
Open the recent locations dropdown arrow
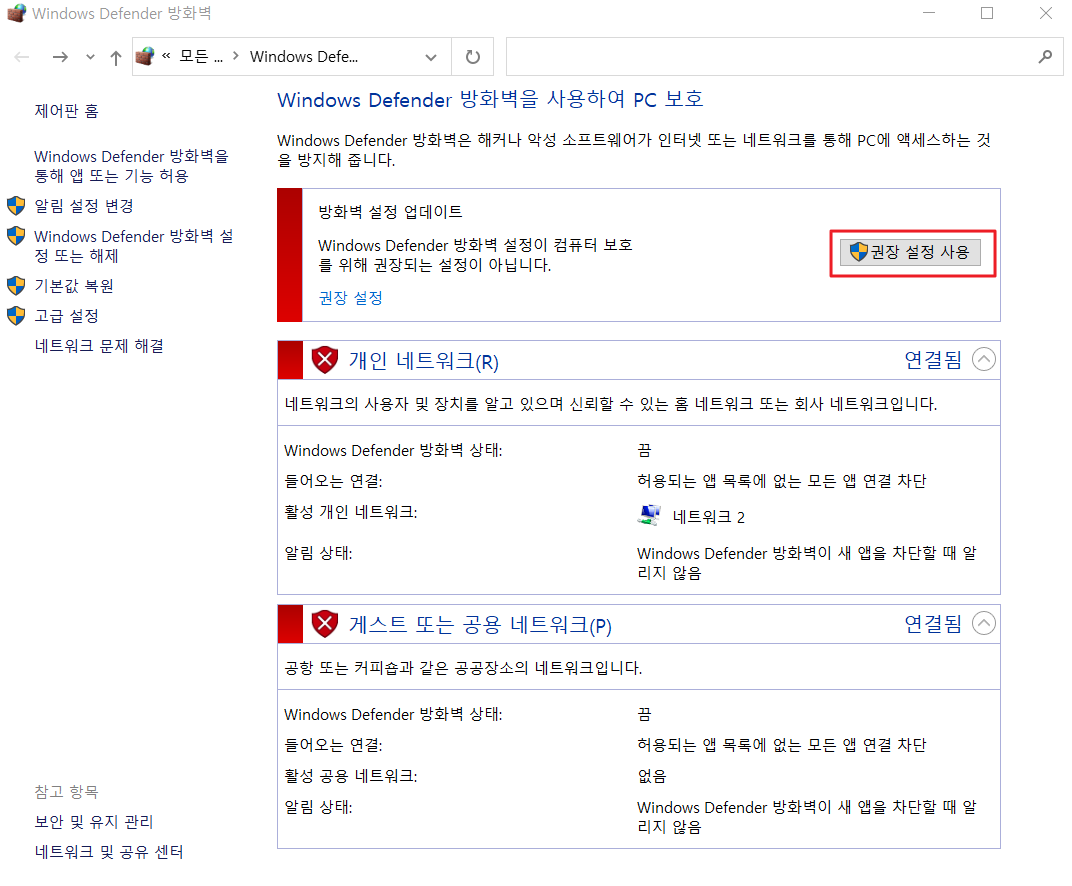(x=90, y=57)
